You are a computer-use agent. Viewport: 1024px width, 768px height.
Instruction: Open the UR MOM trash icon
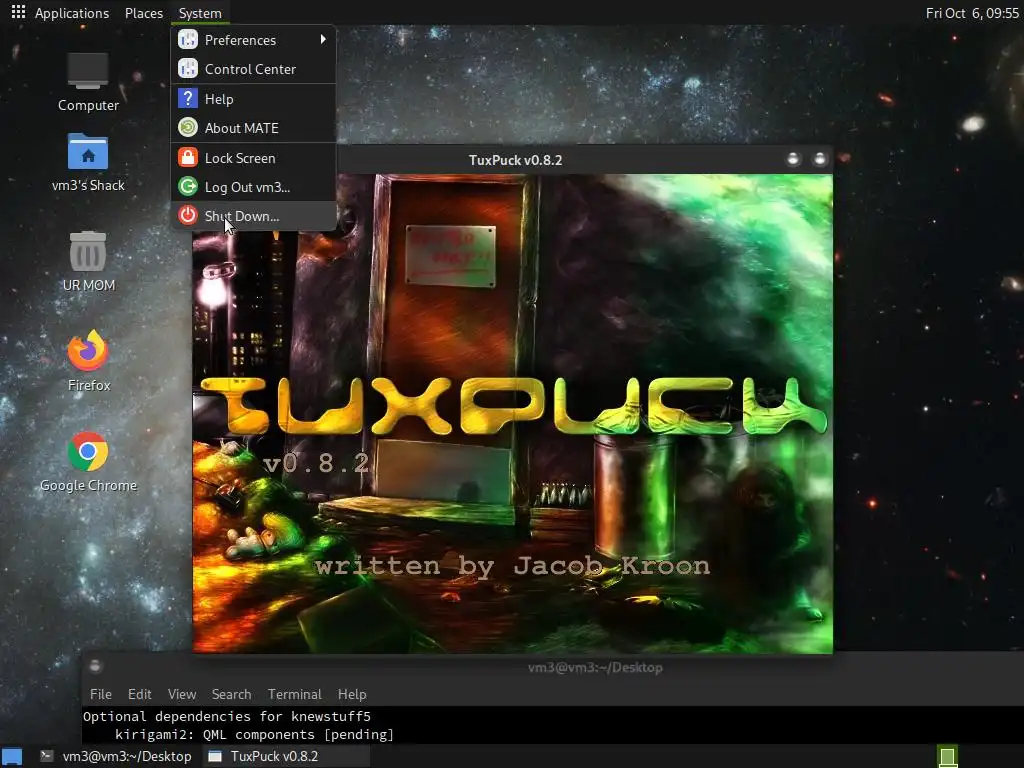pyautogui.click(x=88, y=261)
